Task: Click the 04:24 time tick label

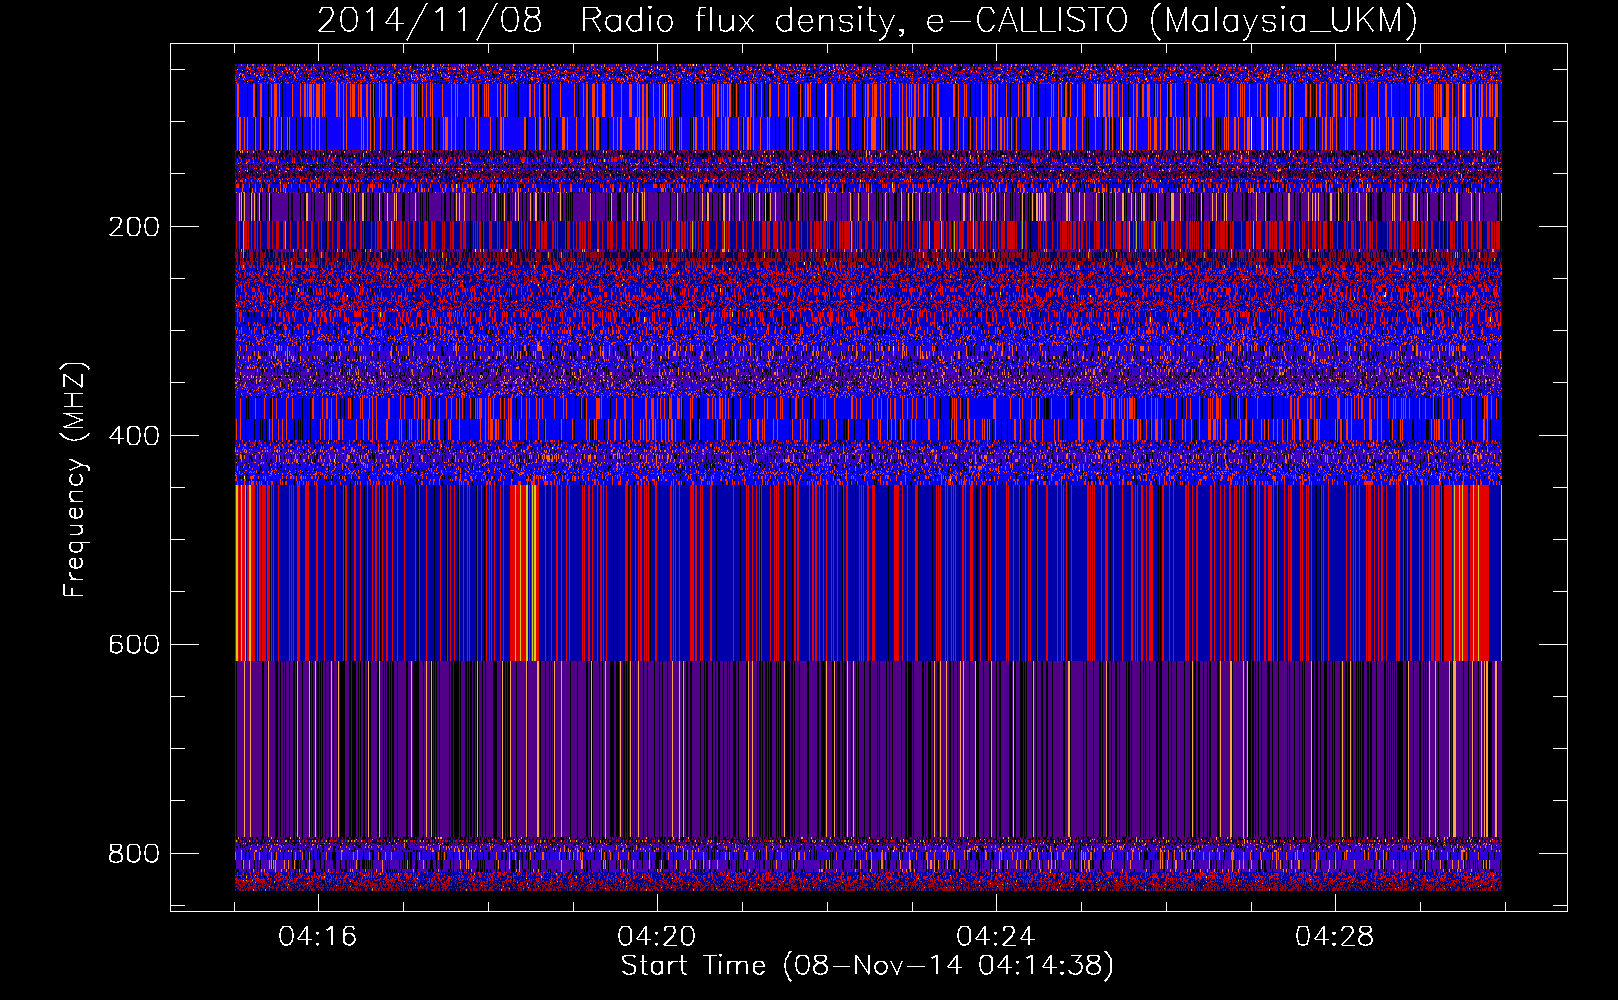Action: tap(996, 937)
